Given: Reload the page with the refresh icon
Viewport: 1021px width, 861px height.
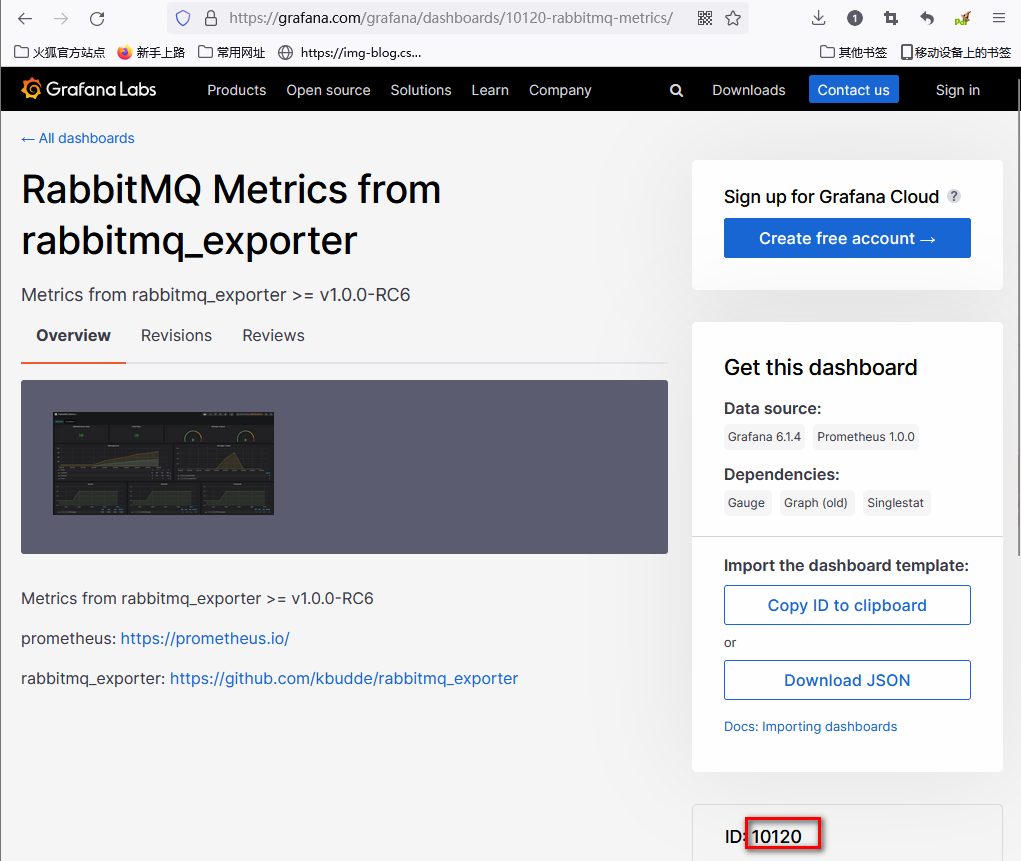Looking at the screenshot, I should click(x=97, y=18).
